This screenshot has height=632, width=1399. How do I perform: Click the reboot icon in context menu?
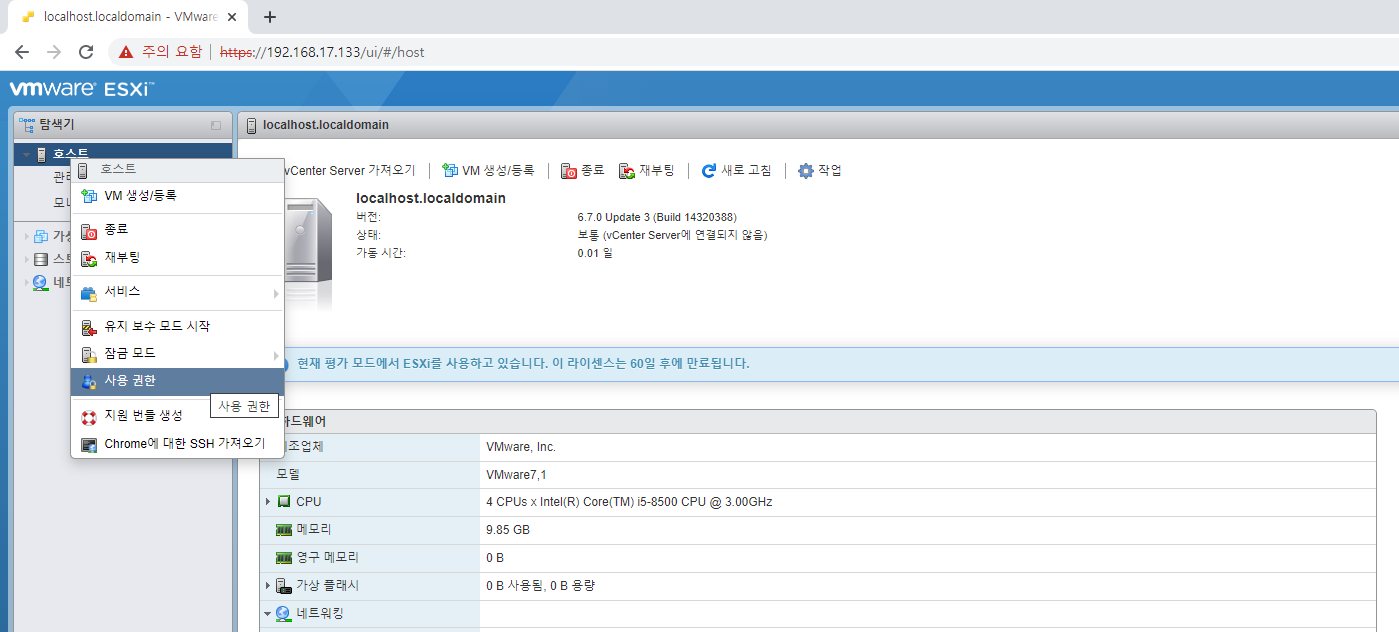click(89, 258)
